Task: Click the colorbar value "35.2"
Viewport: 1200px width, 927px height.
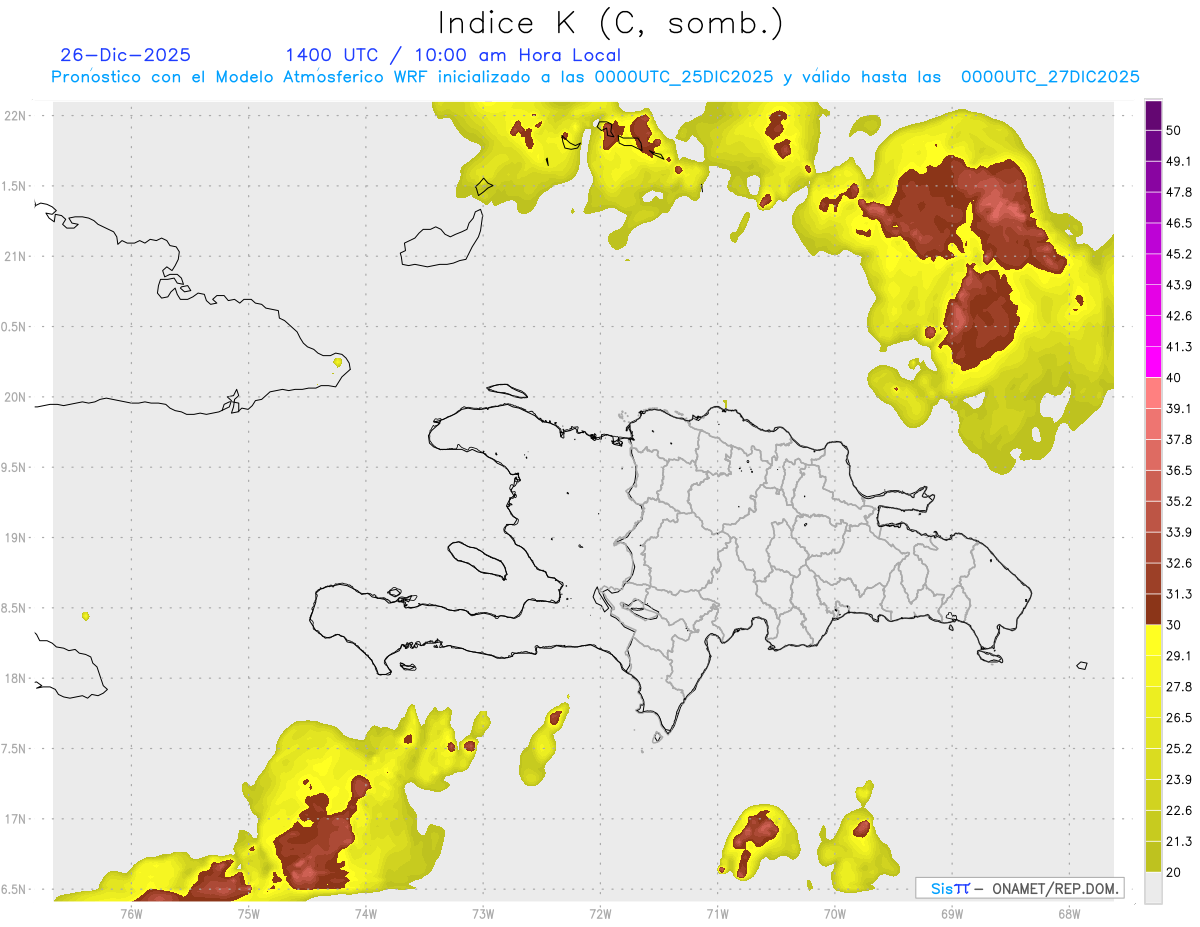Action: coord(1179,501)
